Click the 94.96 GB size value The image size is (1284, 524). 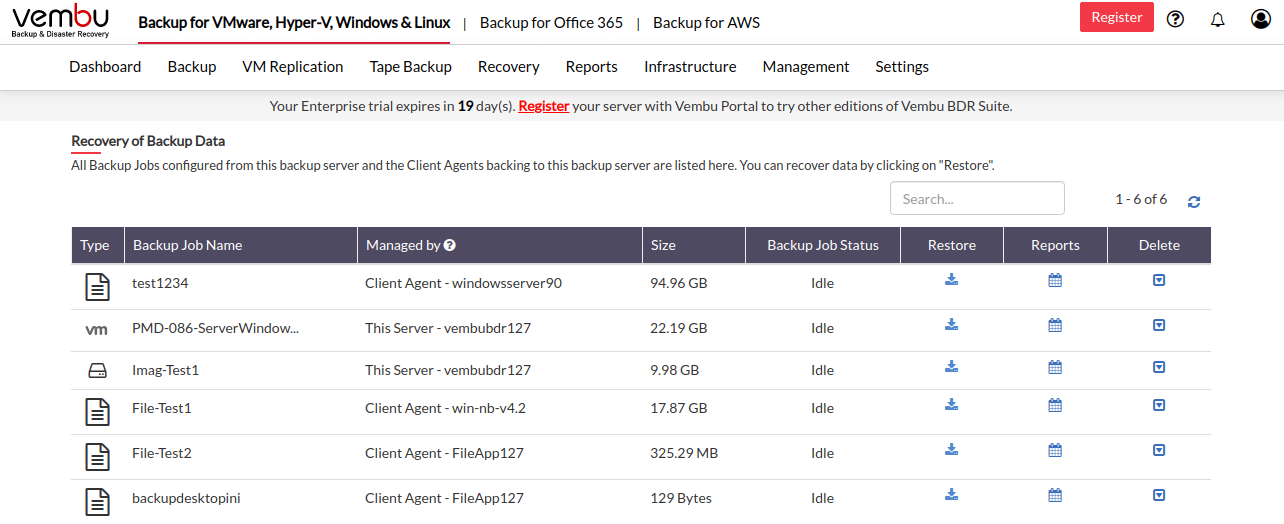[x=679, y=283]
